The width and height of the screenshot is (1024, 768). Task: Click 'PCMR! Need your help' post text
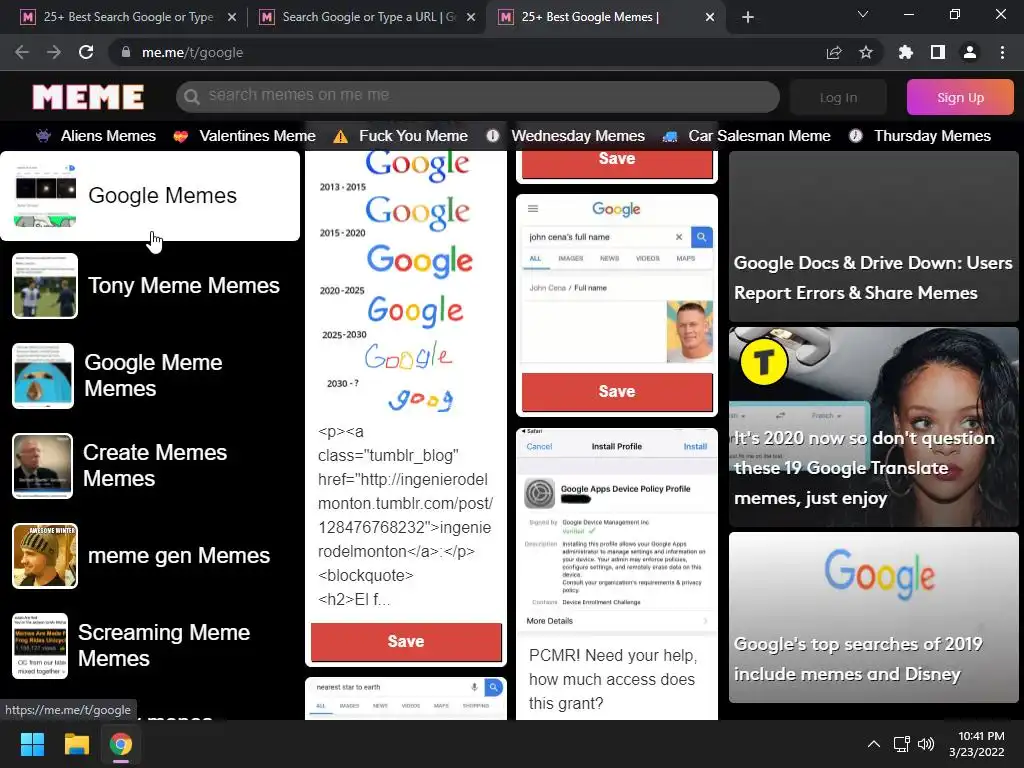[x=613, y=679]
